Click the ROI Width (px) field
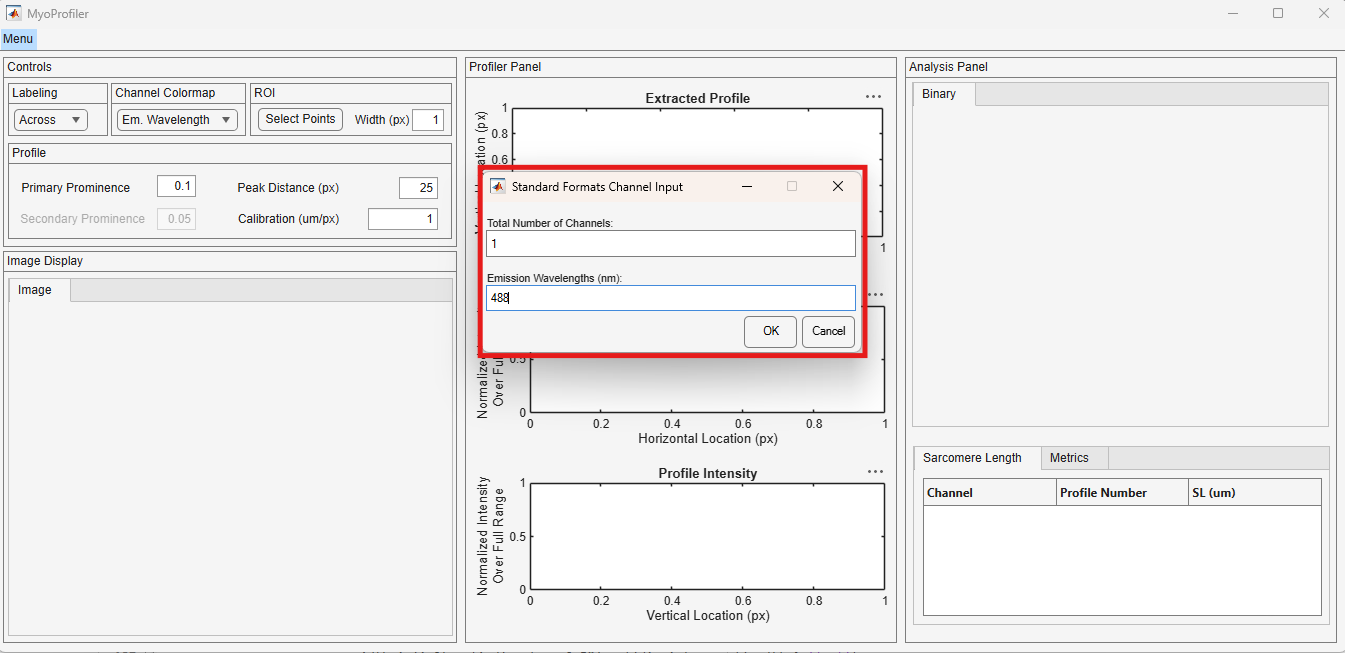Image resolution: width=1345 pixels, height=653 pixels. (x=428, y=120)
